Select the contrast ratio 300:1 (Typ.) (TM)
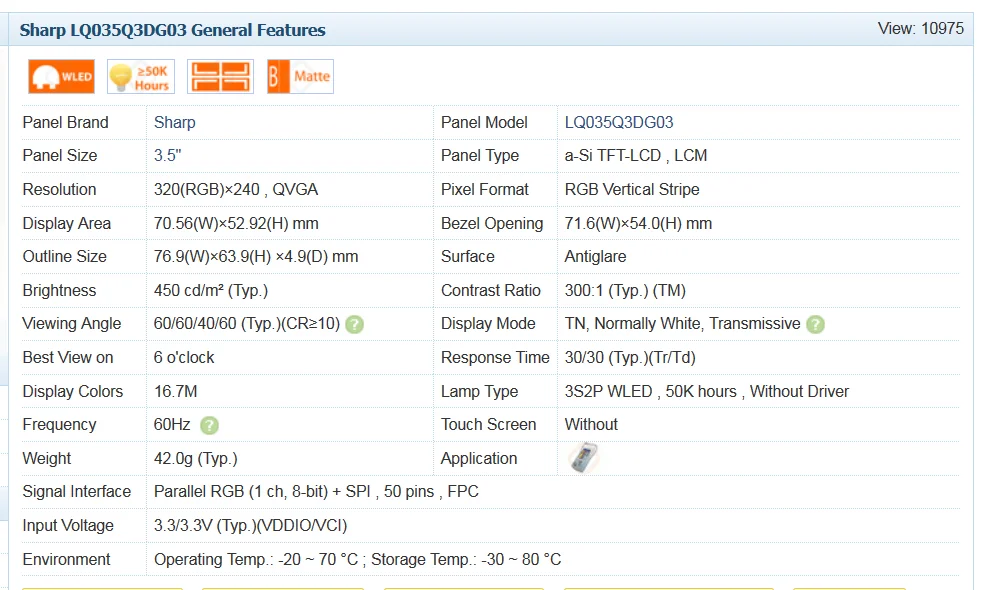The width and height of the screenshot is (981, 590). click(x=625, y=290)
